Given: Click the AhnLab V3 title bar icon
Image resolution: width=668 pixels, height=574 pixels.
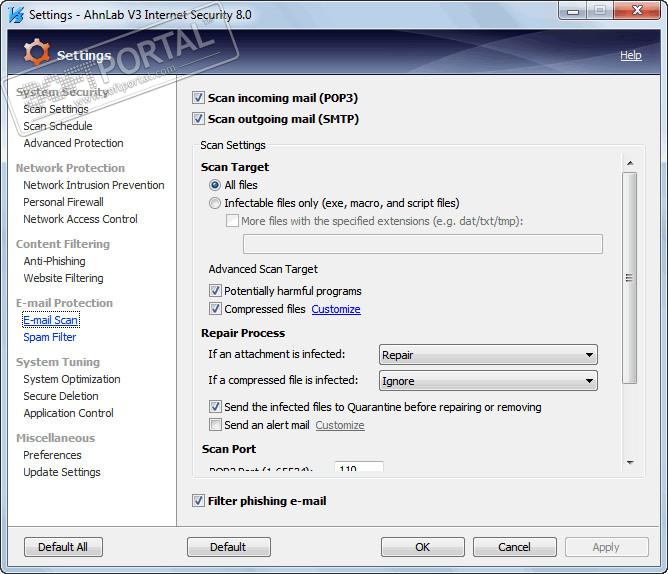Looking at the screenshot, I should coord(16,14).
